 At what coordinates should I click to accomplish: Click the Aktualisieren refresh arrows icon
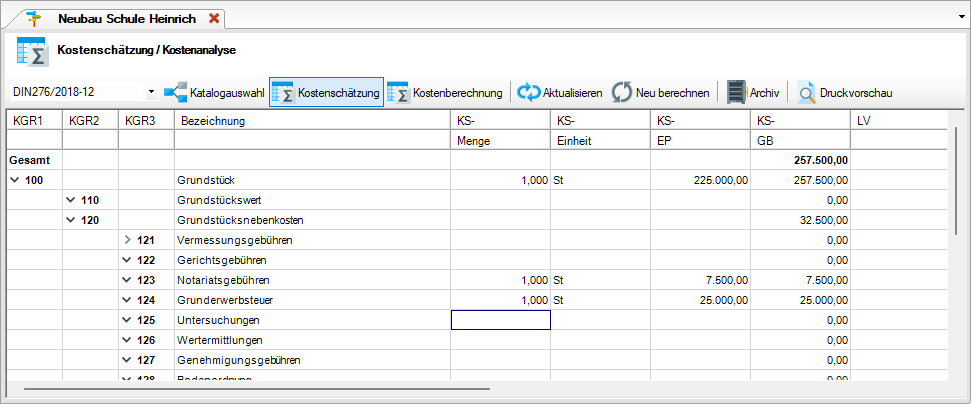coord(529,92)
